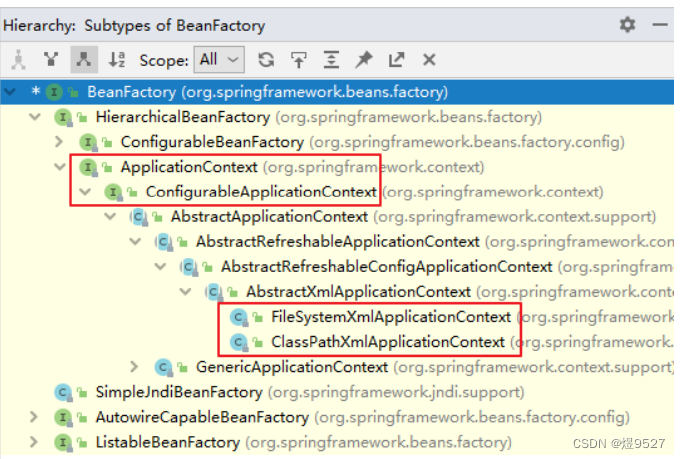Select AbstractRefreshableConfigApplicationContext row
This screenshot has height=459, width=680.
(337, 267)
